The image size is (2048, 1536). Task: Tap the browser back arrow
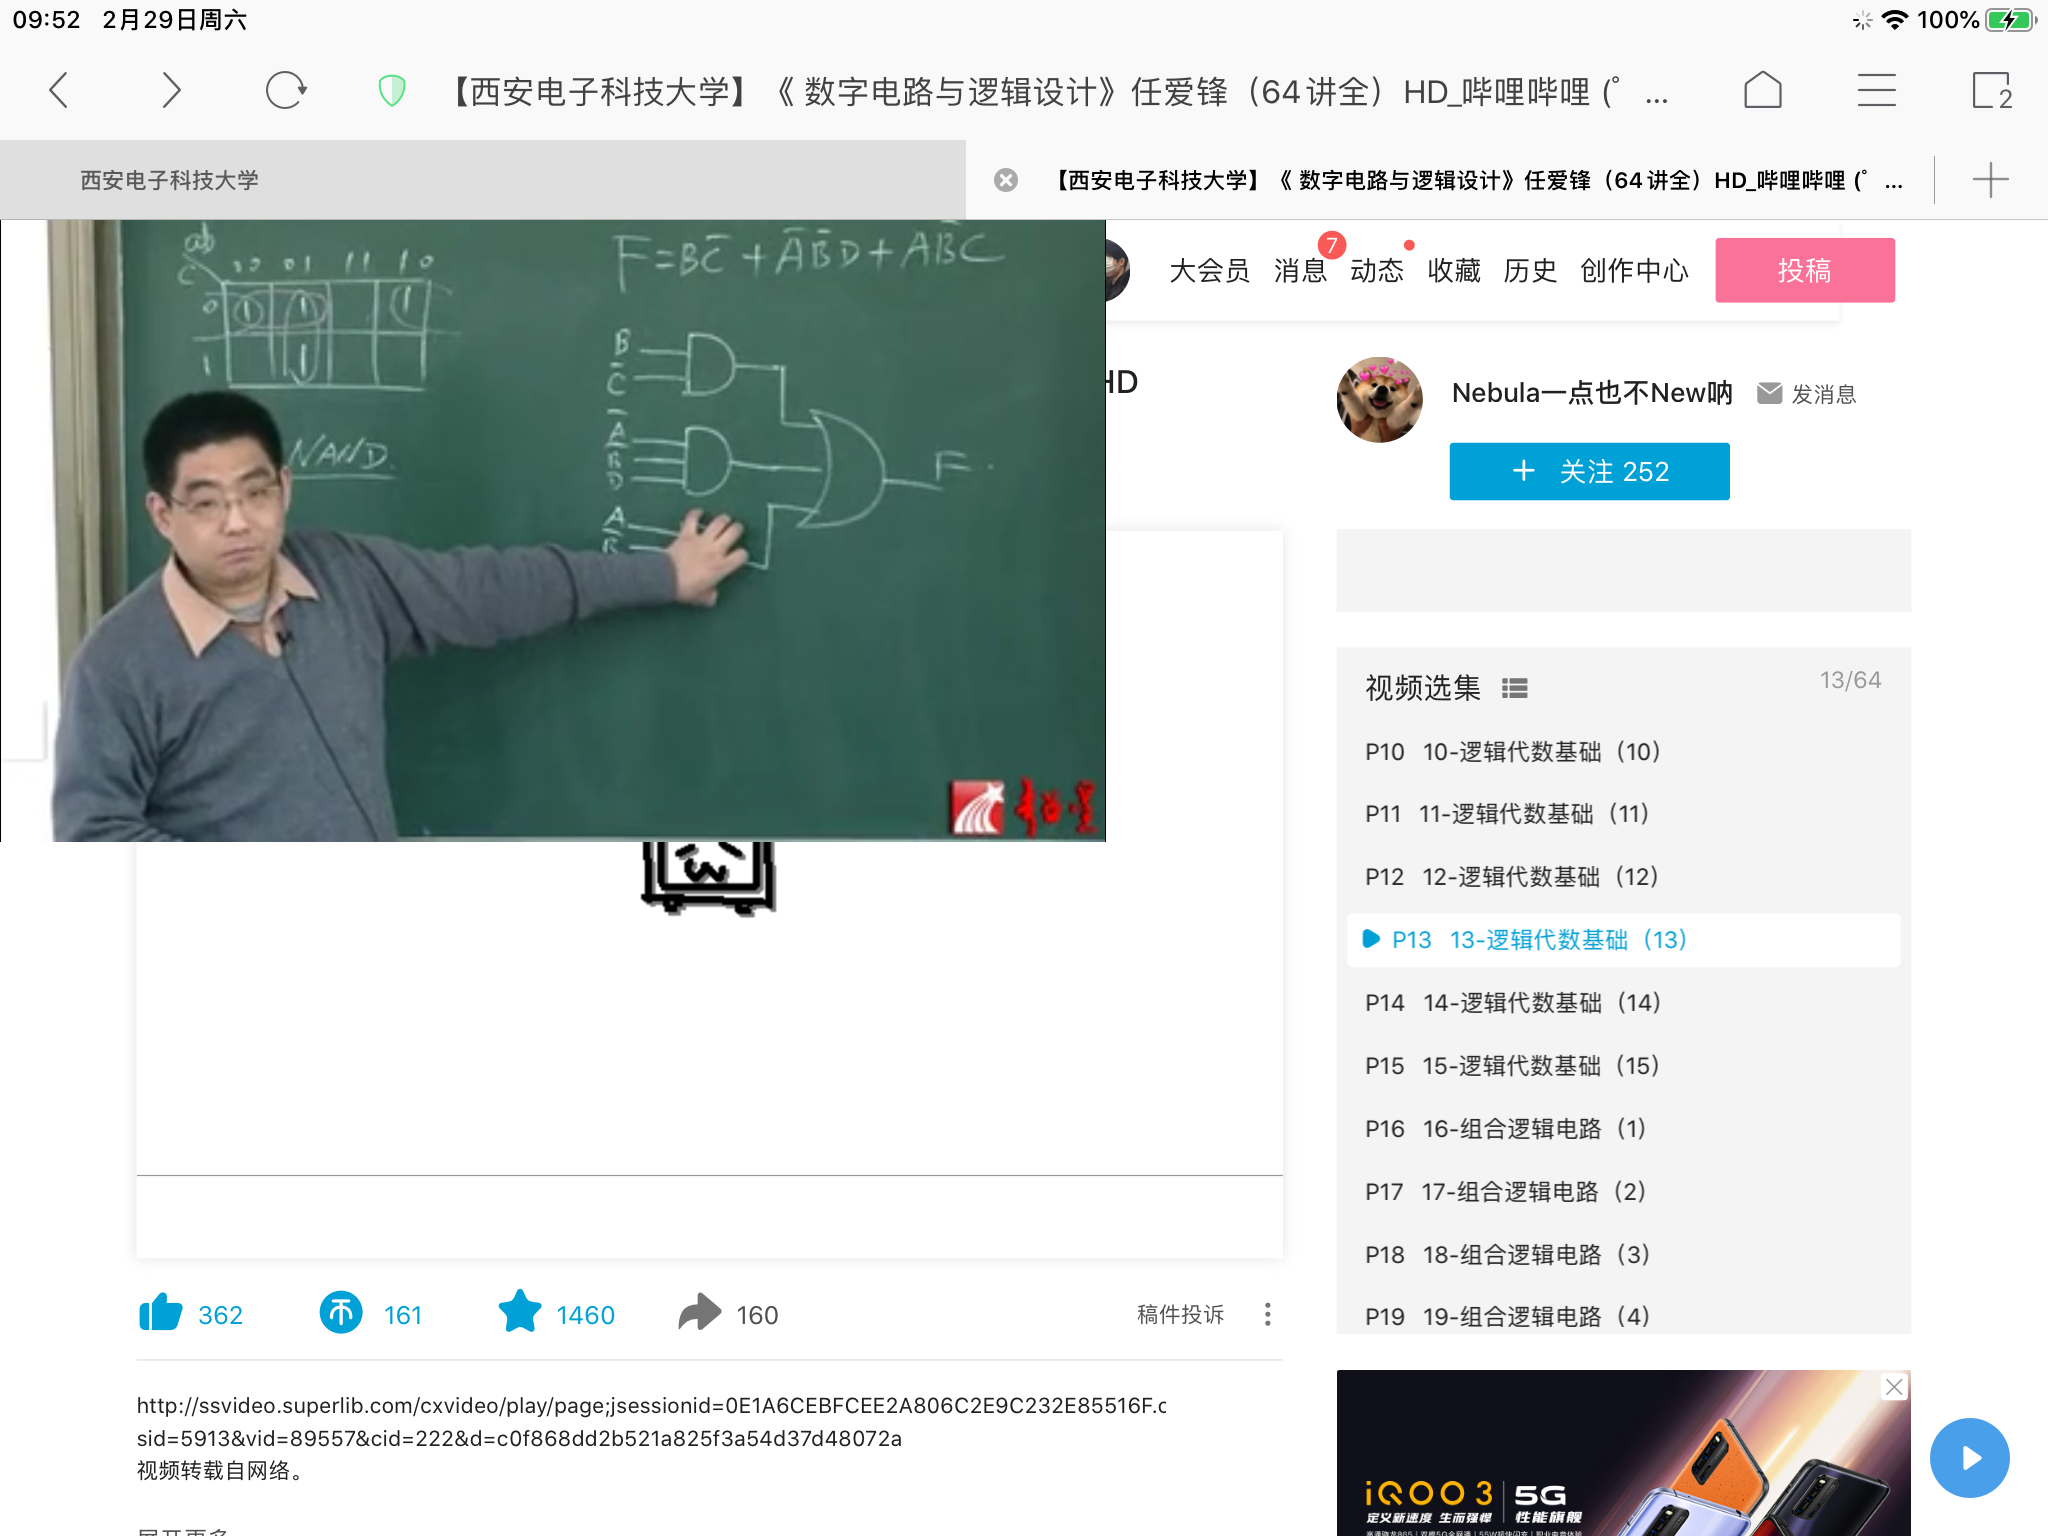(59, 91)
